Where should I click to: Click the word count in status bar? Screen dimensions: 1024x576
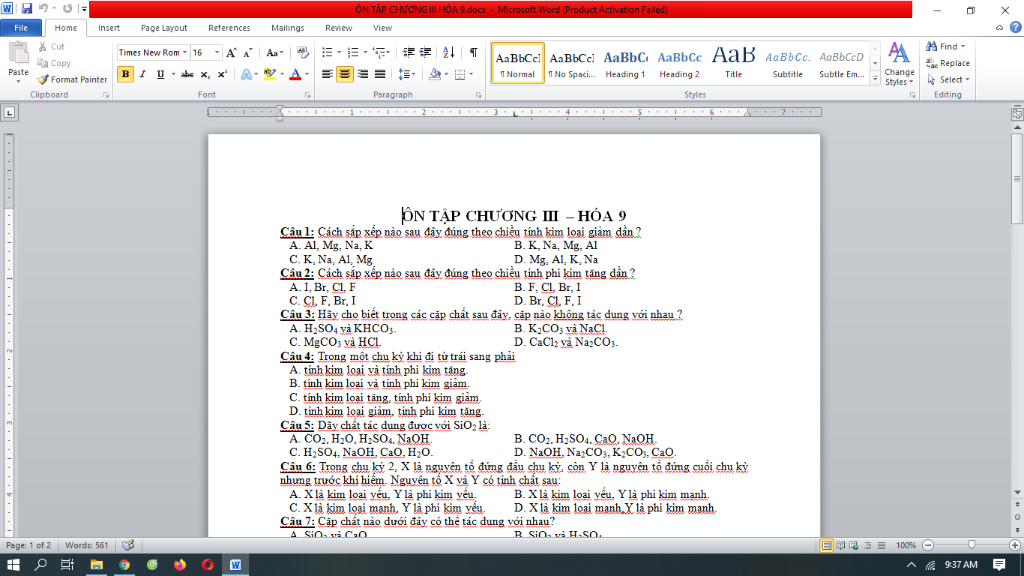(x=86, y=545)
